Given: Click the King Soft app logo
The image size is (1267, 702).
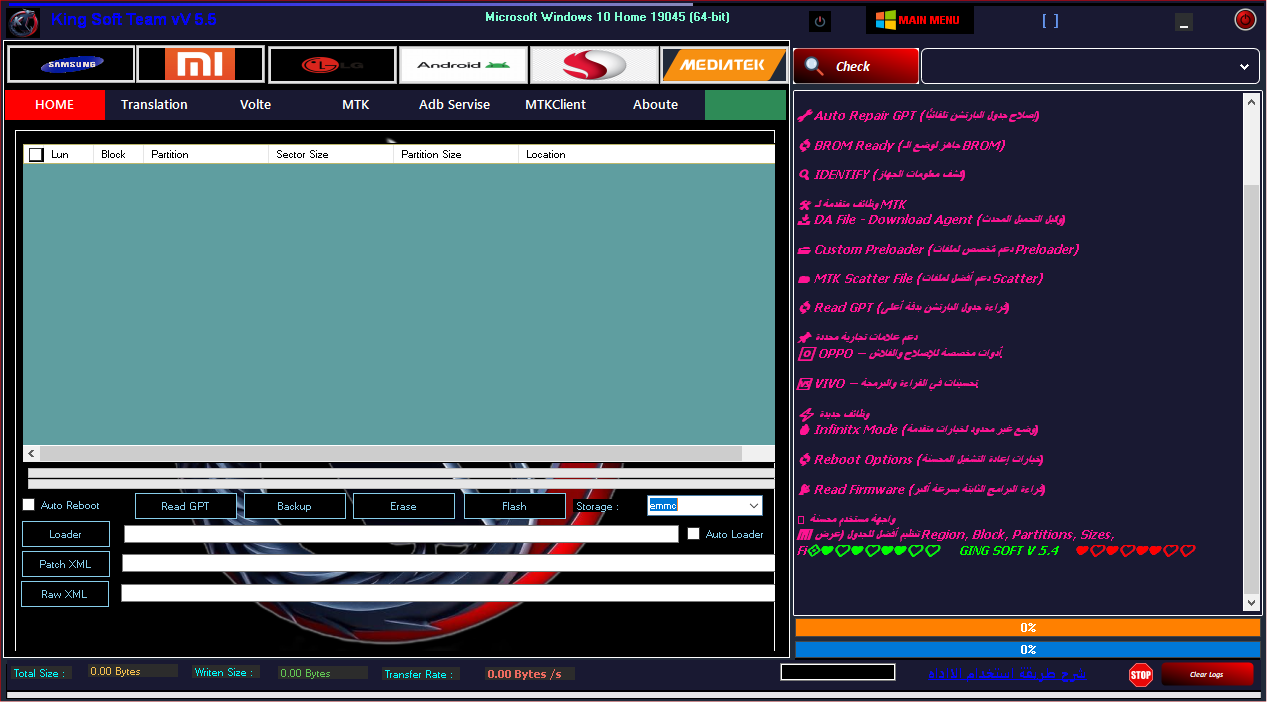Looking at the screenshot, I should tap(22, 22).
